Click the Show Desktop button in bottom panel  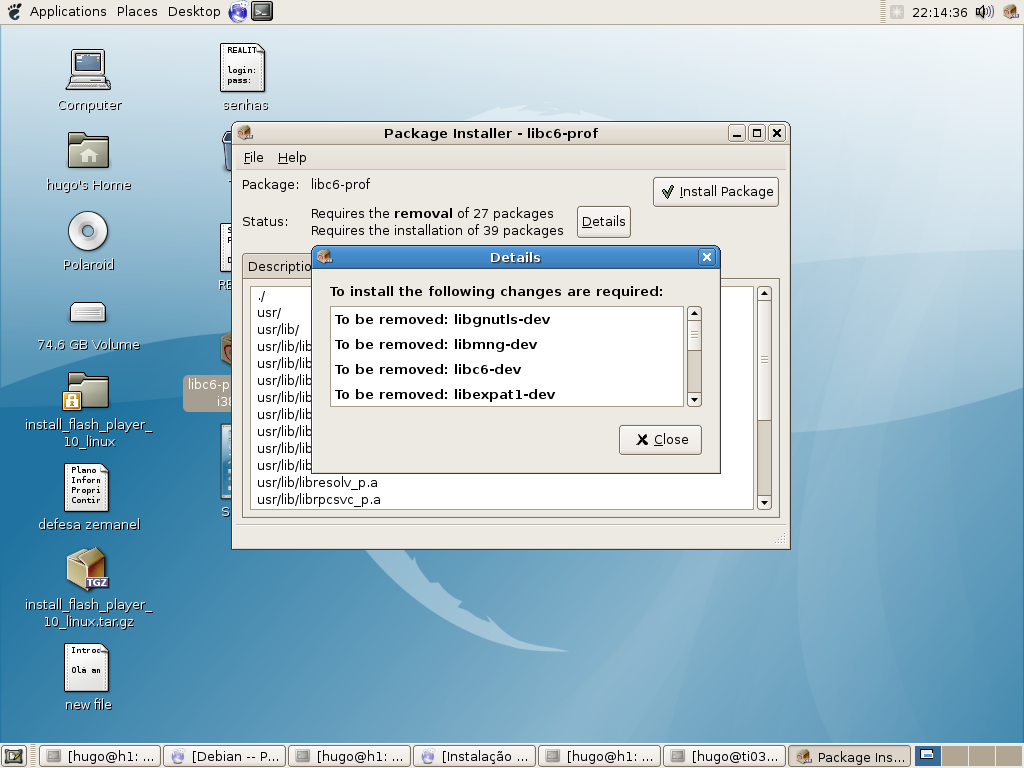point(14,756)
